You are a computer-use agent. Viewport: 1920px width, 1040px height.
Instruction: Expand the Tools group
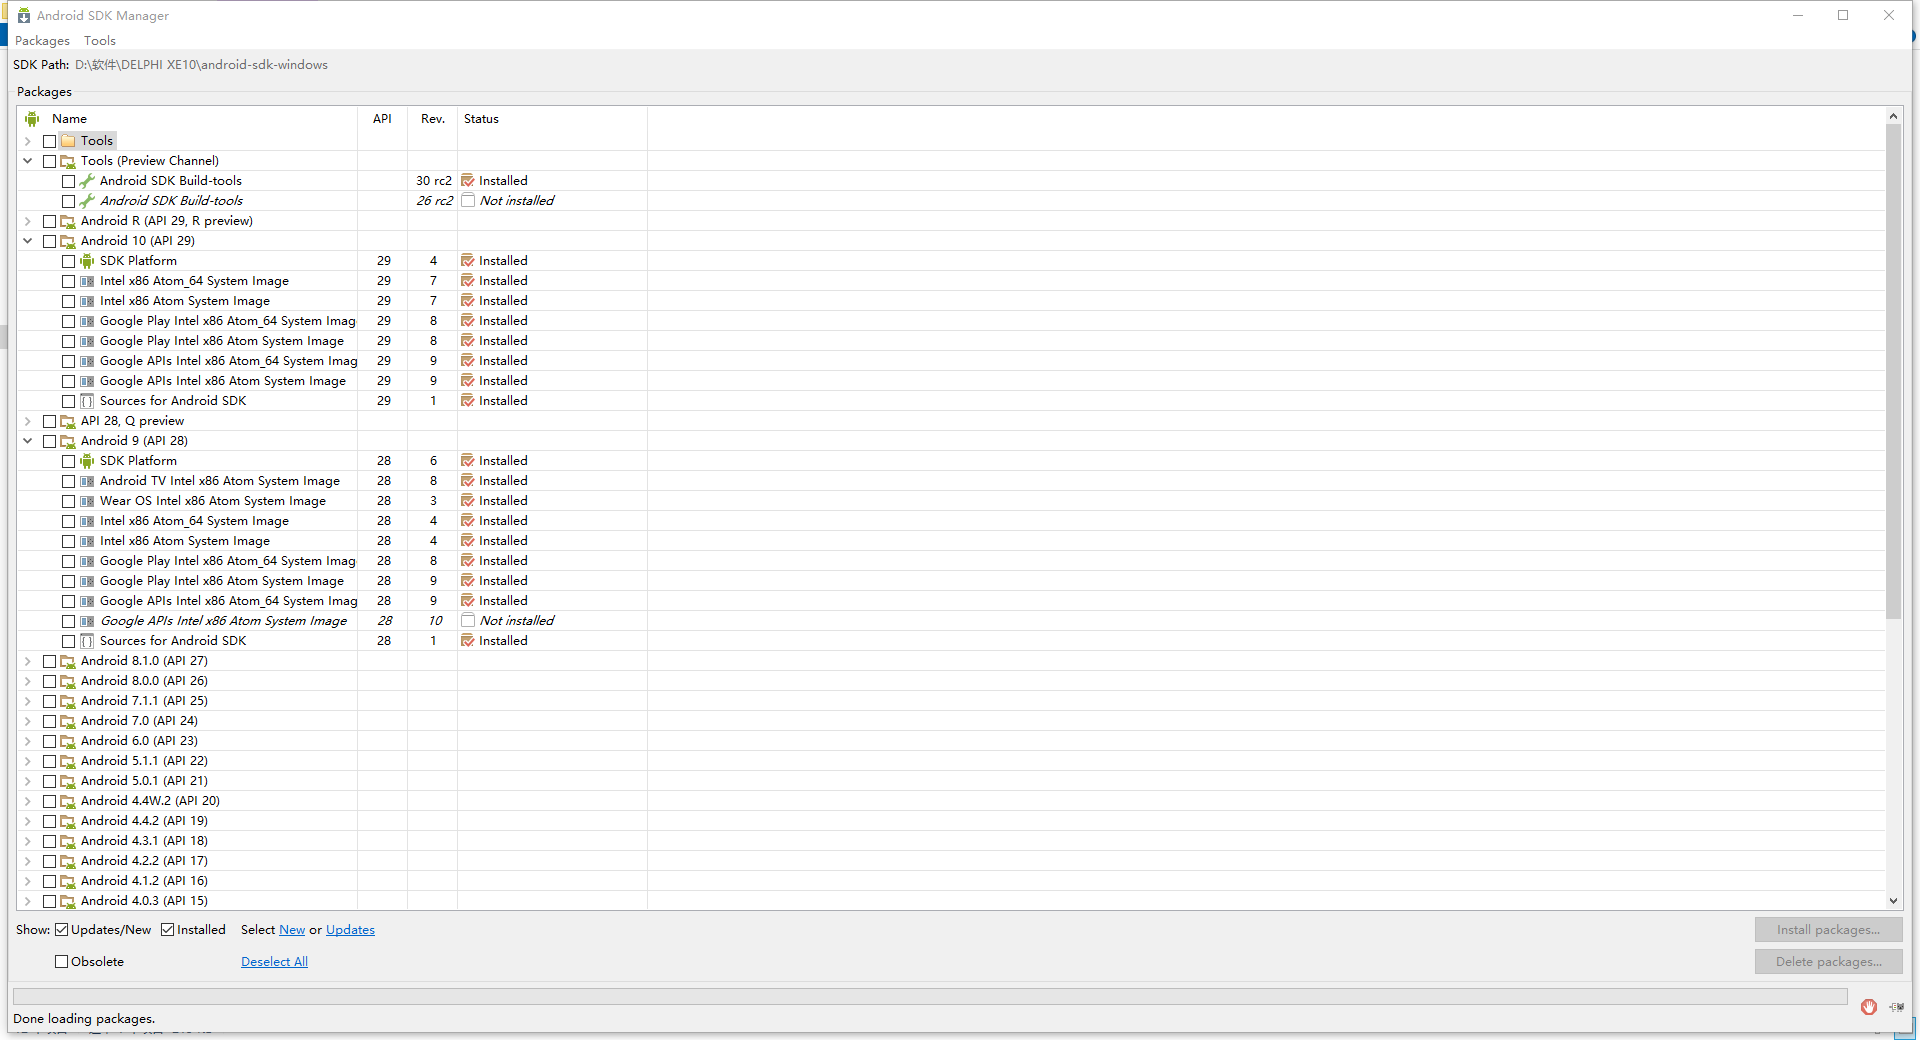pyautogui.click(x=28, y=141)
